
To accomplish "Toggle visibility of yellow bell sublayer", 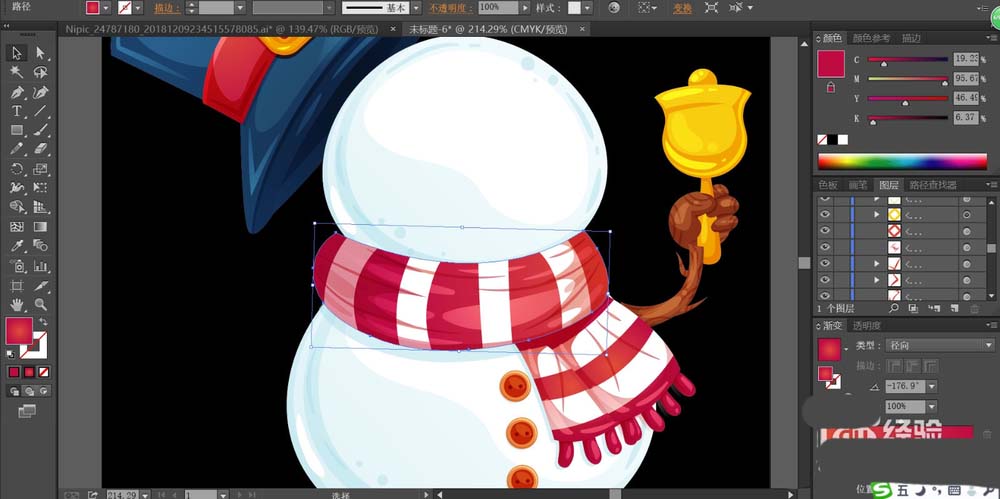I will pyautogui.click(x=825, y=214).
